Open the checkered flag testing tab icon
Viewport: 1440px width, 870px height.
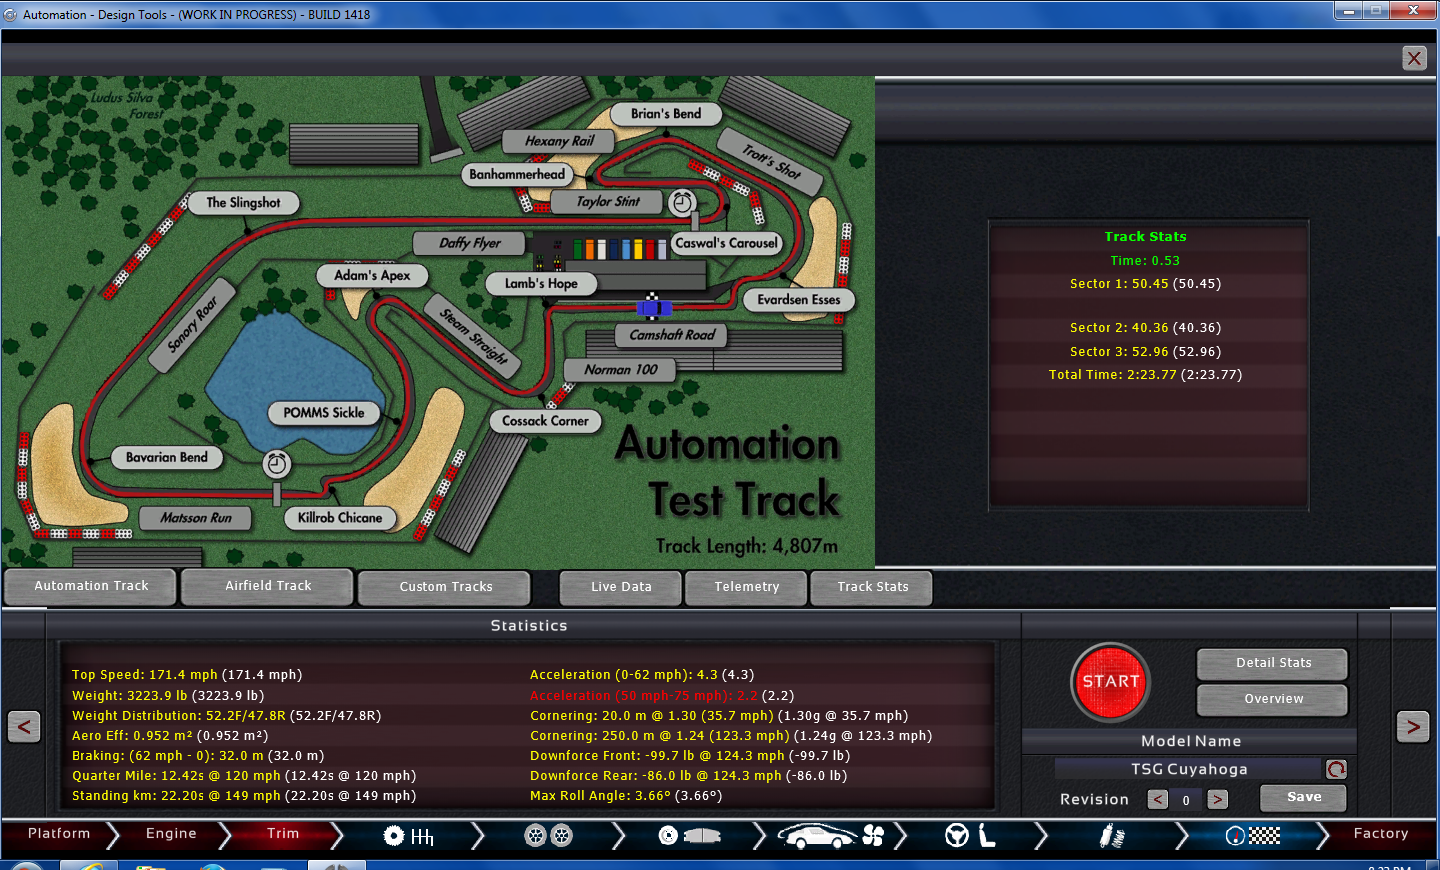tap(1253, 835)
